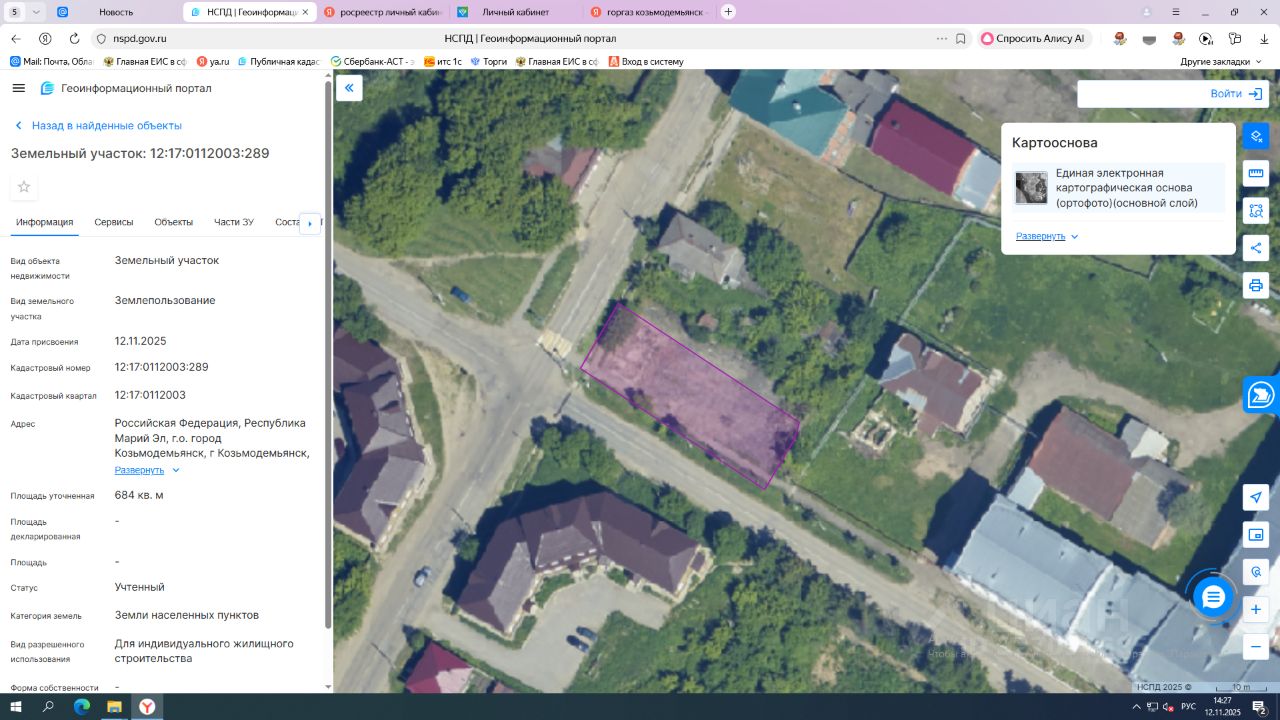Screen dimensions: 1280x720
Task: Open the Сбербанк-АСТ bookmark
Action: [372, 61]
